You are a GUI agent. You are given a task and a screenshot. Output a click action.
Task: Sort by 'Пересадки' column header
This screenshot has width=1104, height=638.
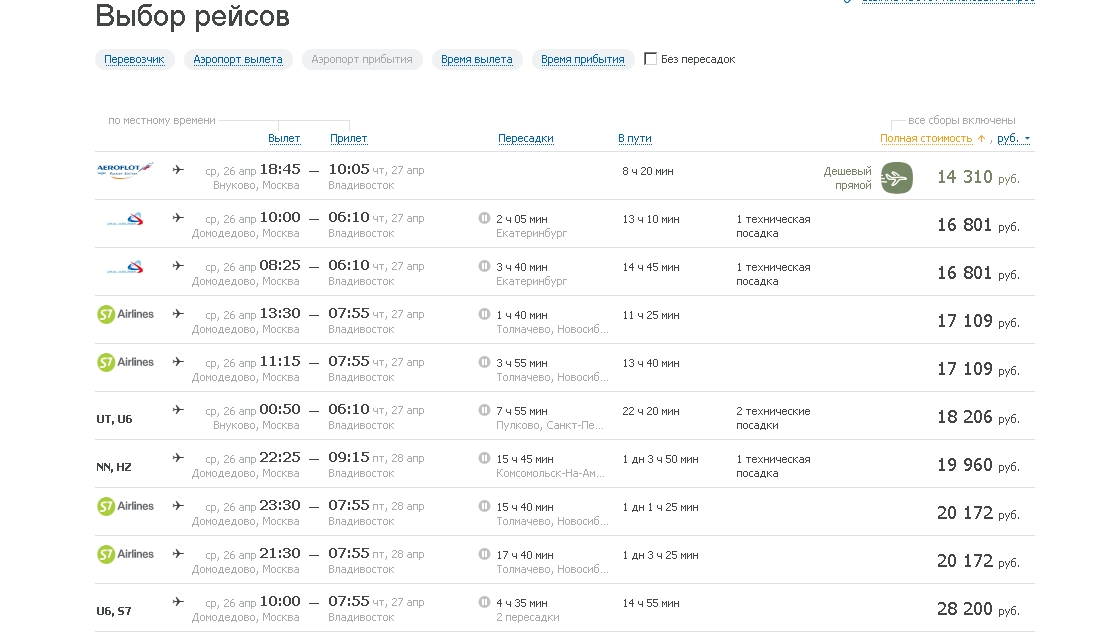point(525,138)
